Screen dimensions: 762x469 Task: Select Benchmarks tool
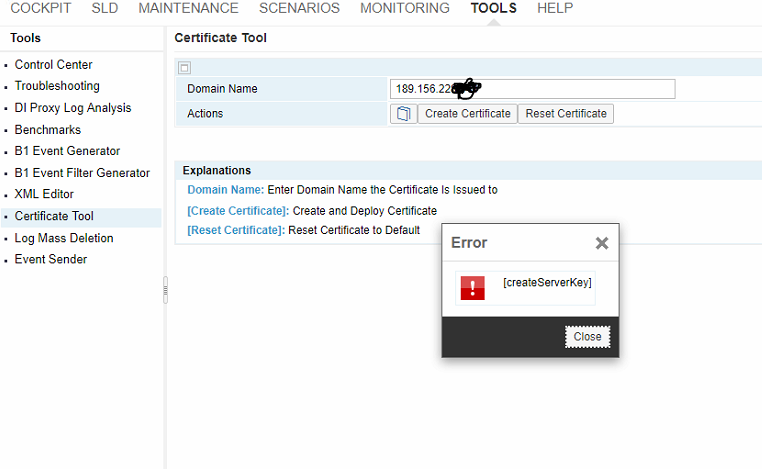tap(48, 130)
